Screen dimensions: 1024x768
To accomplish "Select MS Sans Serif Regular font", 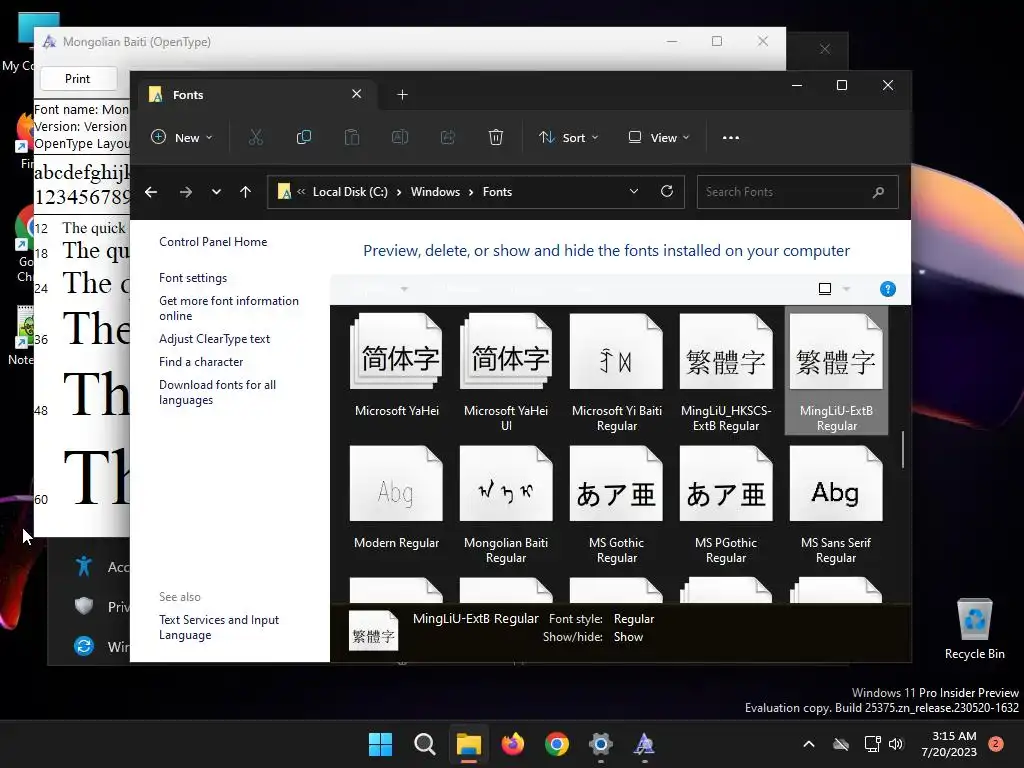I will [x=836, y=504].
